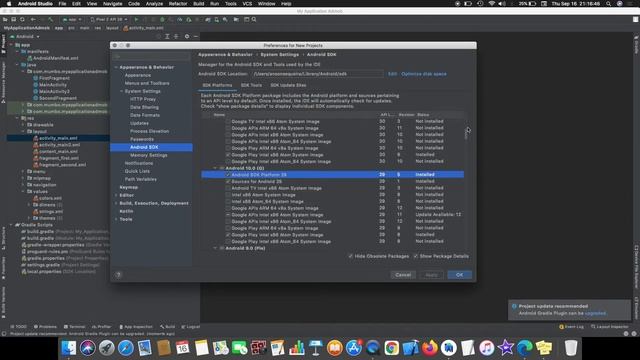Screen dimensions: 640x360
Task: Click the Android SDK Location path field
Action: [x=317, y=74]
